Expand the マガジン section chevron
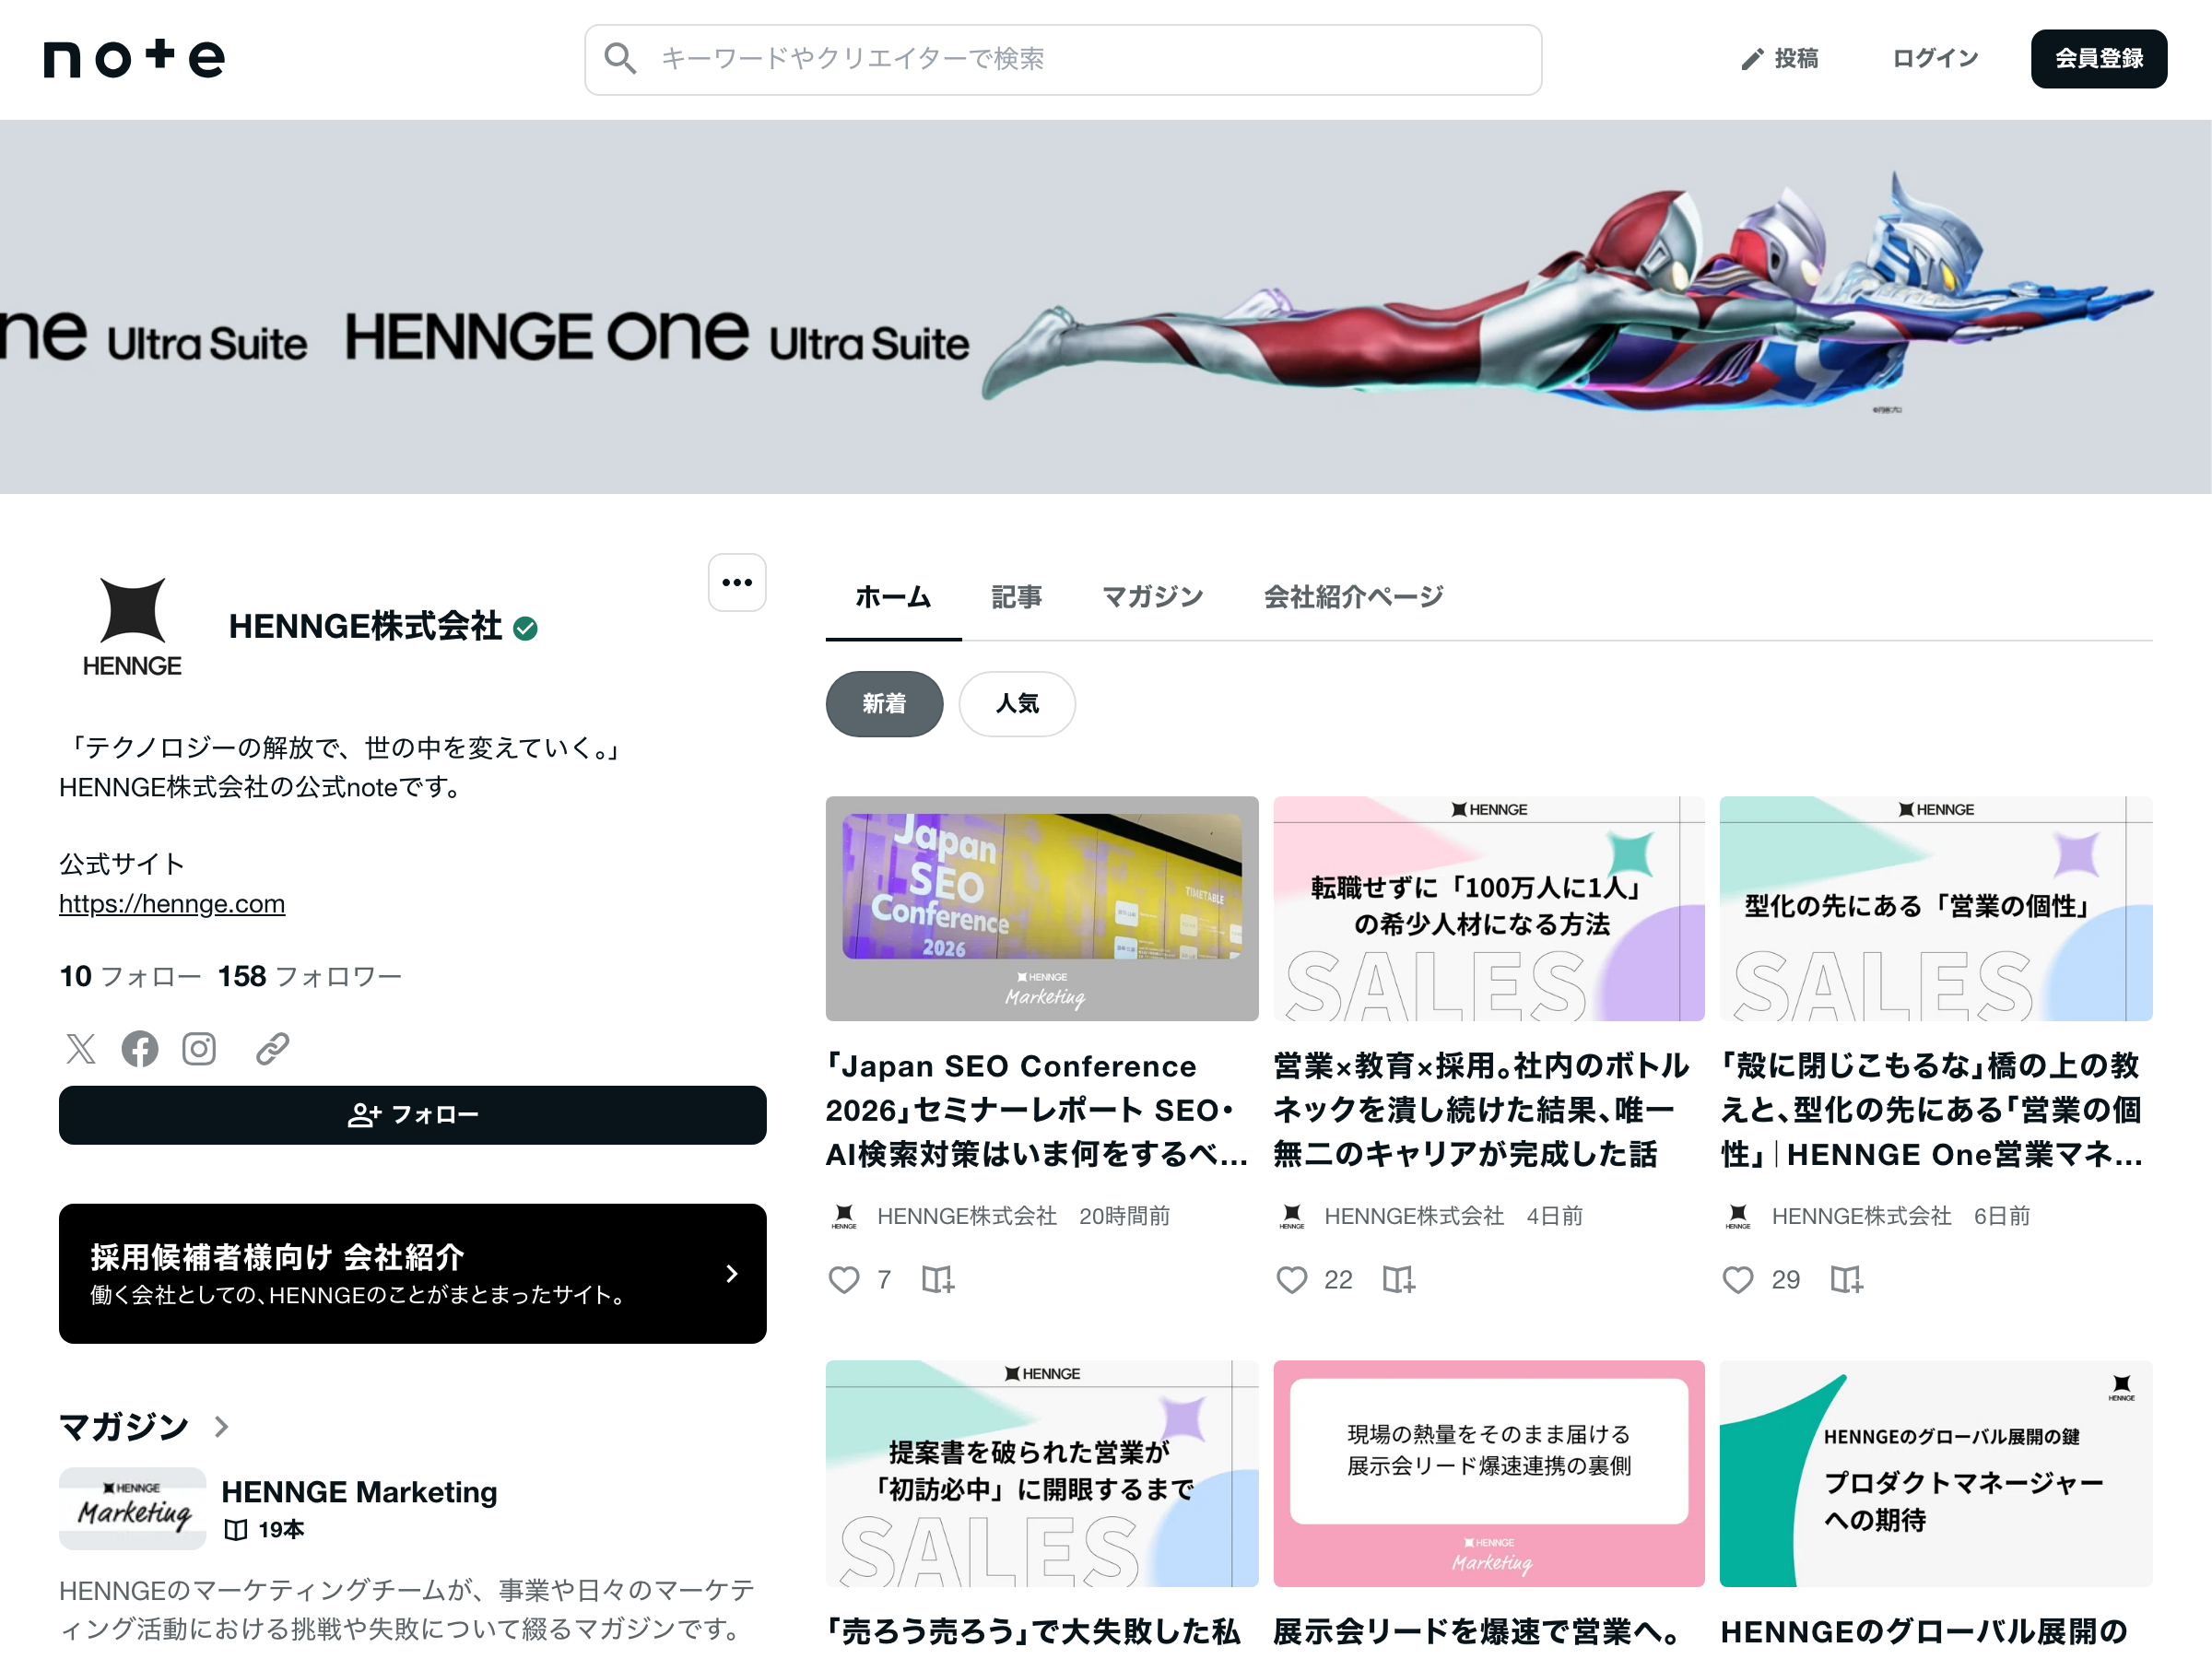2212x1659 pixels. pyautogui.click(x=222, y=1426)
